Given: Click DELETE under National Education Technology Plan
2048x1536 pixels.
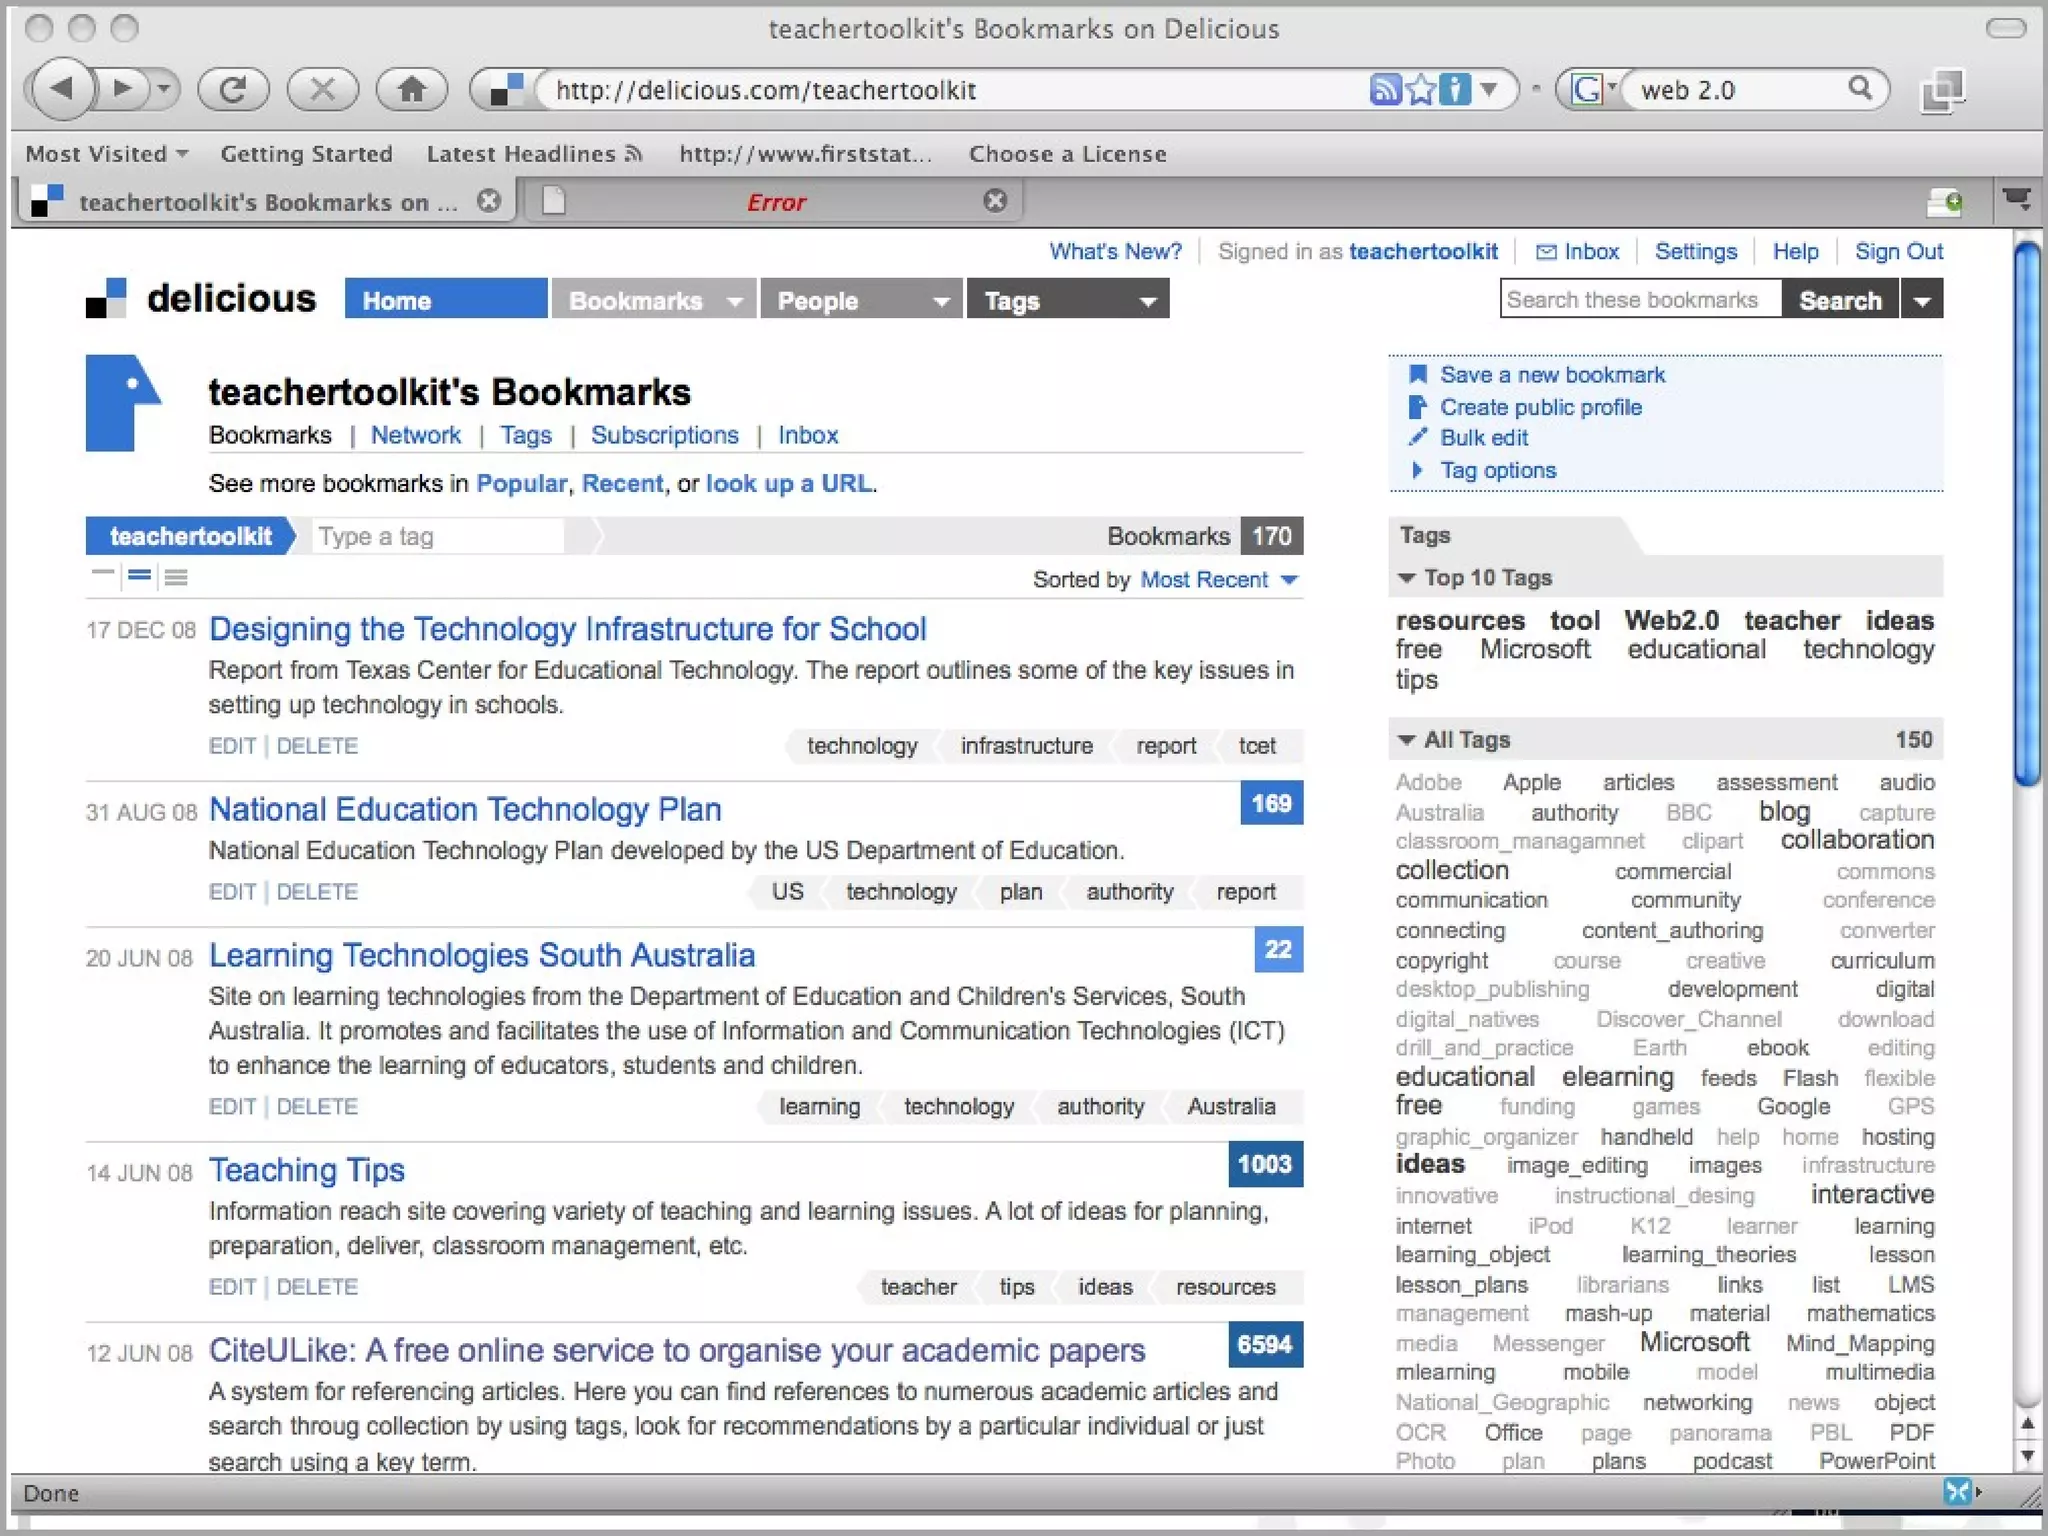Looking at the screenshot, I should tap(317, 892).
